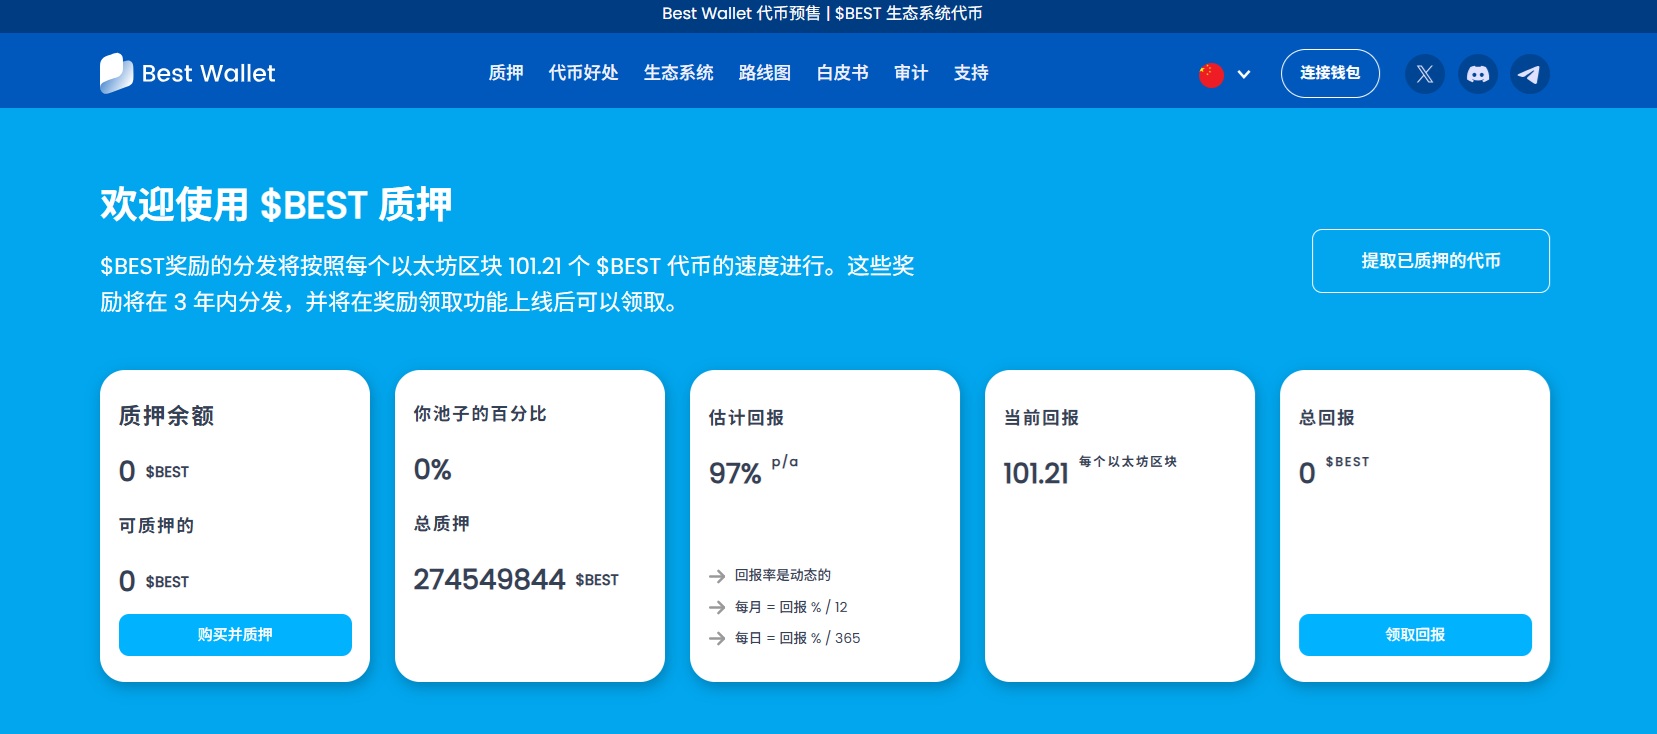1657x734 pixels.
Task: Open the Telegram channel icon
Action: tap(1529, 74)
